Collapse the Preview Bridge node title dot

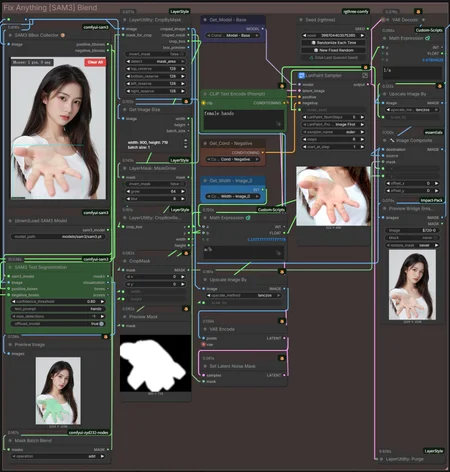point(384,208)
